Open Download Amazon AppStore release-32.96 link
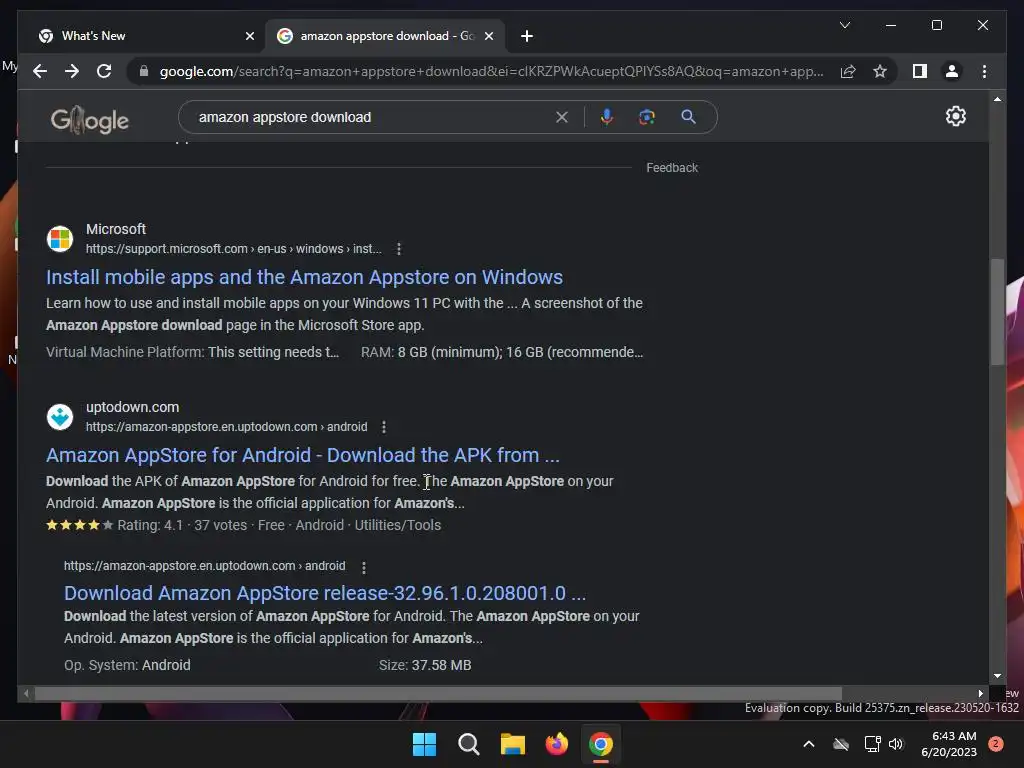 tap(325, 593)
